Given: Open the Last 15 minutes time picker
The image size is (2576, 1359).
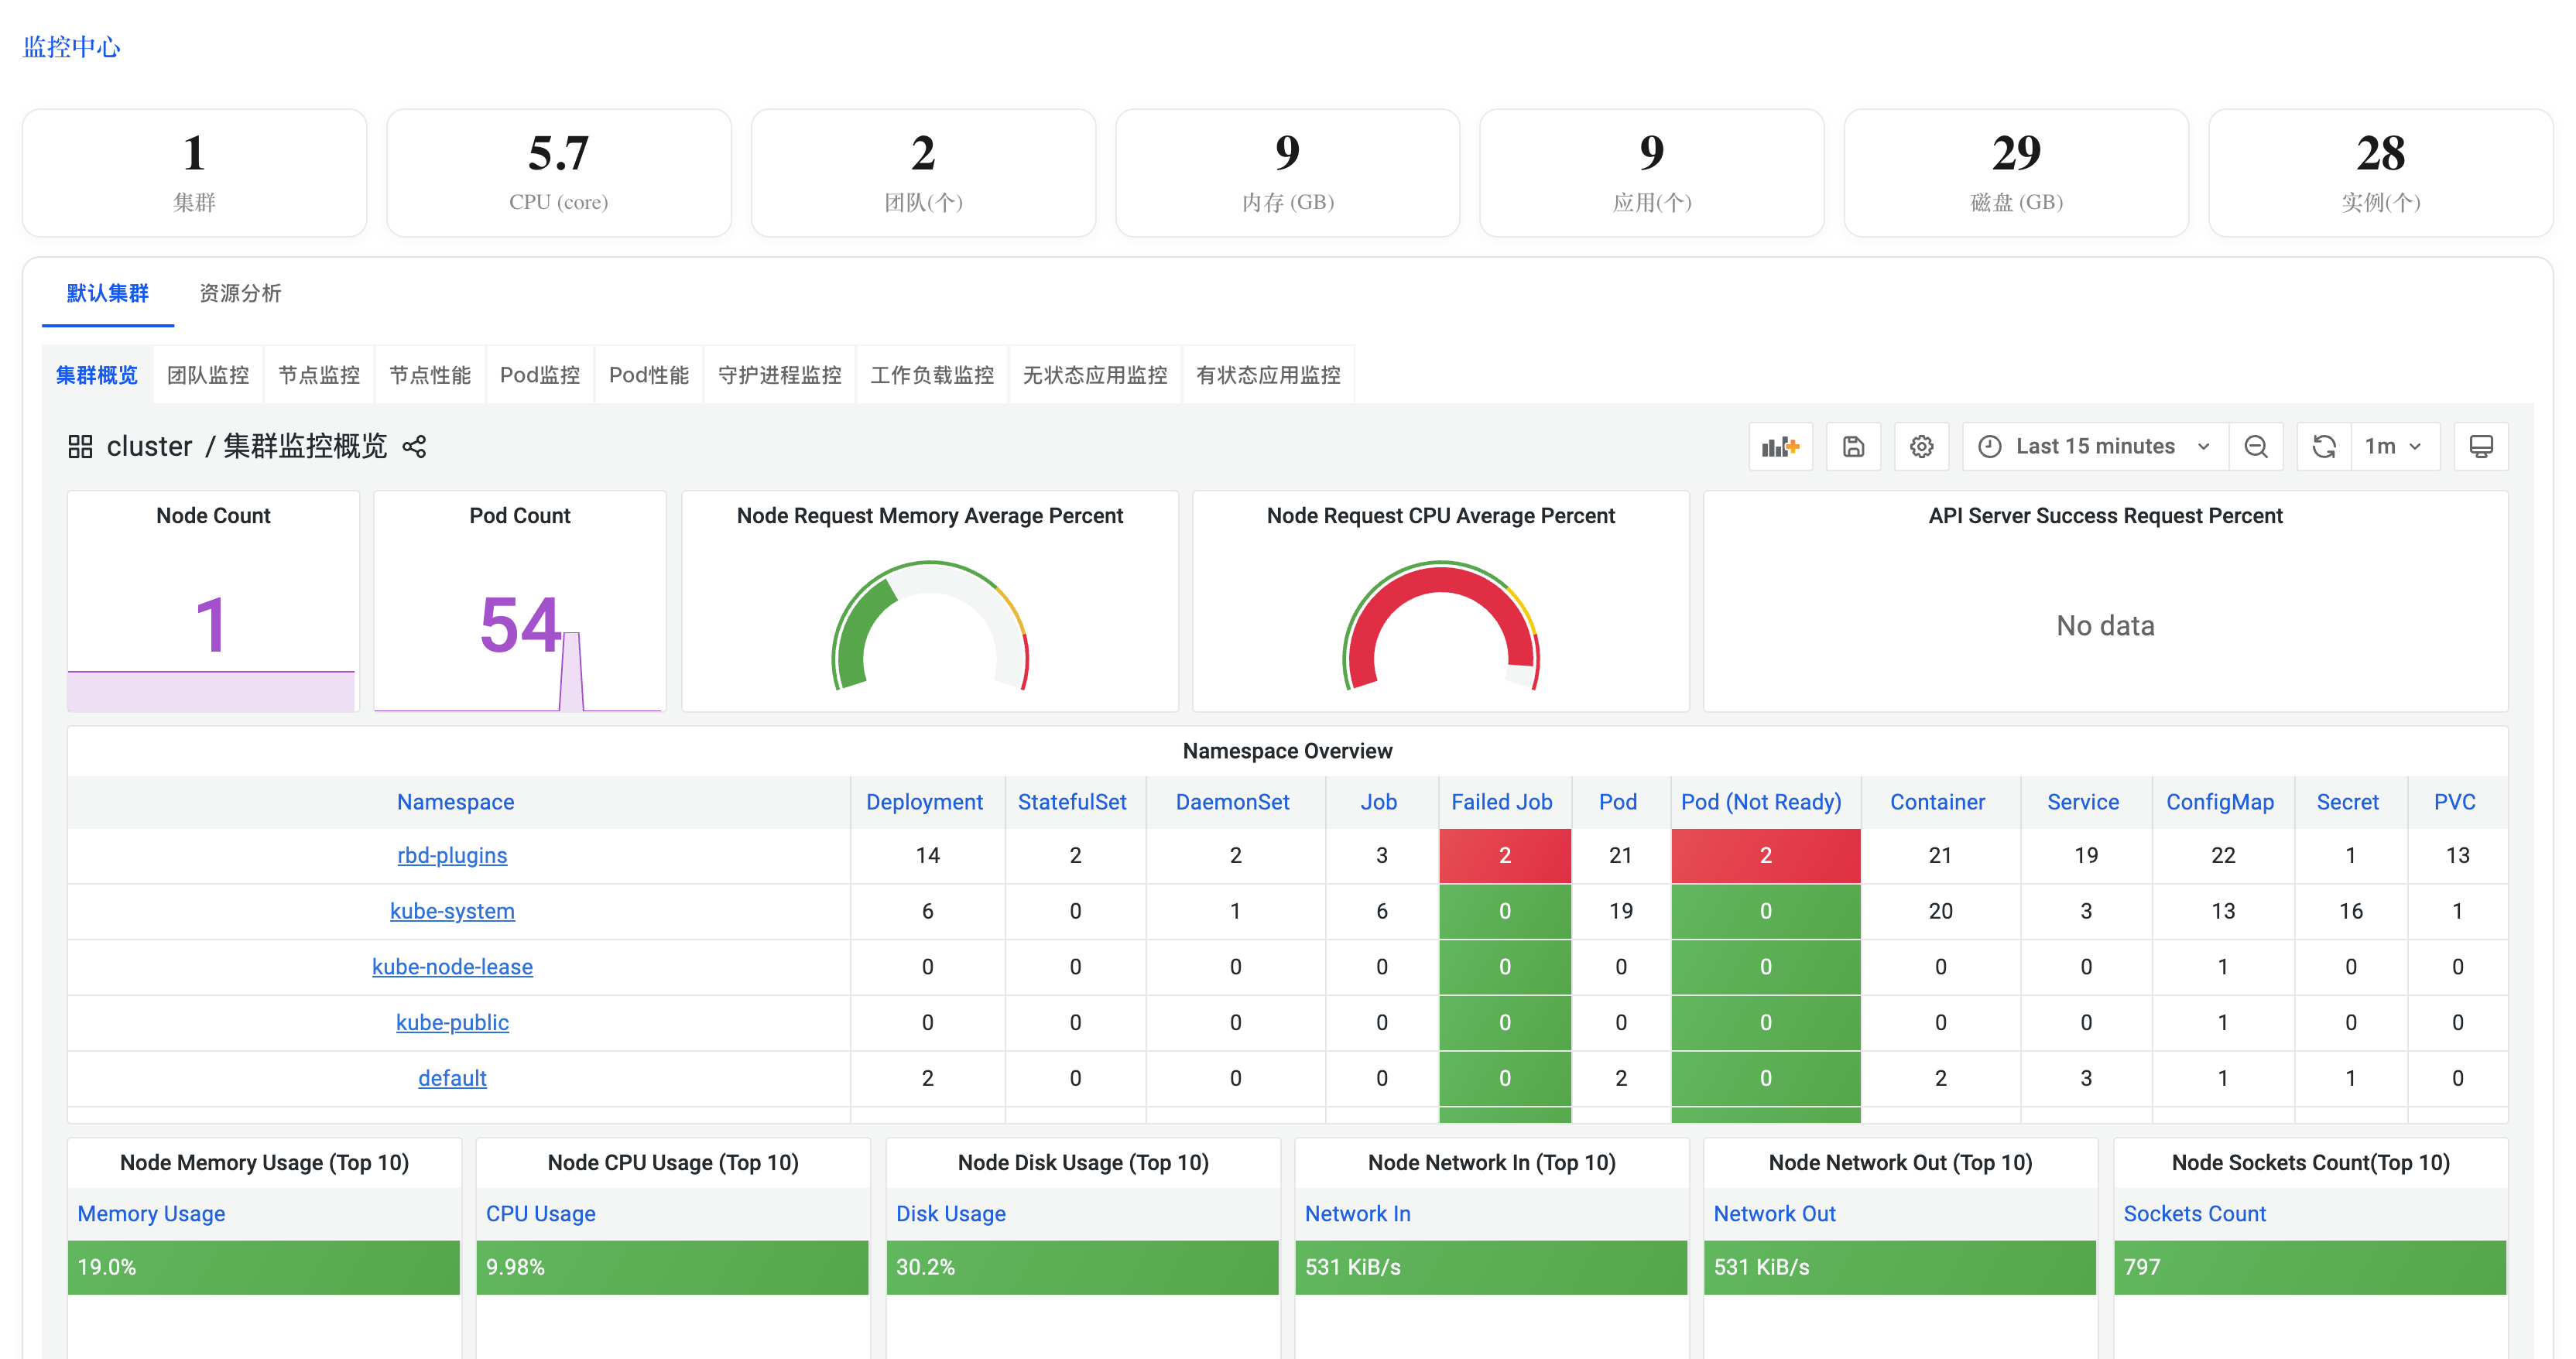Looking at the screenshot, I should pyautogui.click(x=2095, y=446).
